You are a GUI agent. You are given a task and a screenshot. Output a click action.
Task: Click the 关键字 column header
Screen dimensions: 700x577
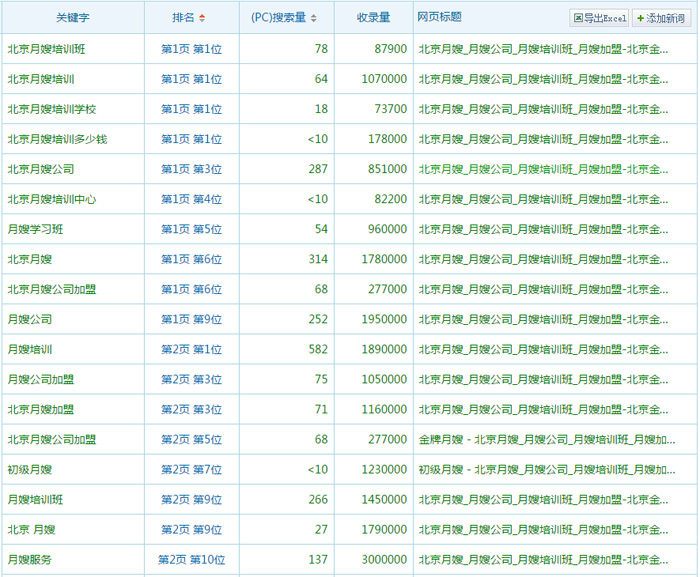pos(72,18)
